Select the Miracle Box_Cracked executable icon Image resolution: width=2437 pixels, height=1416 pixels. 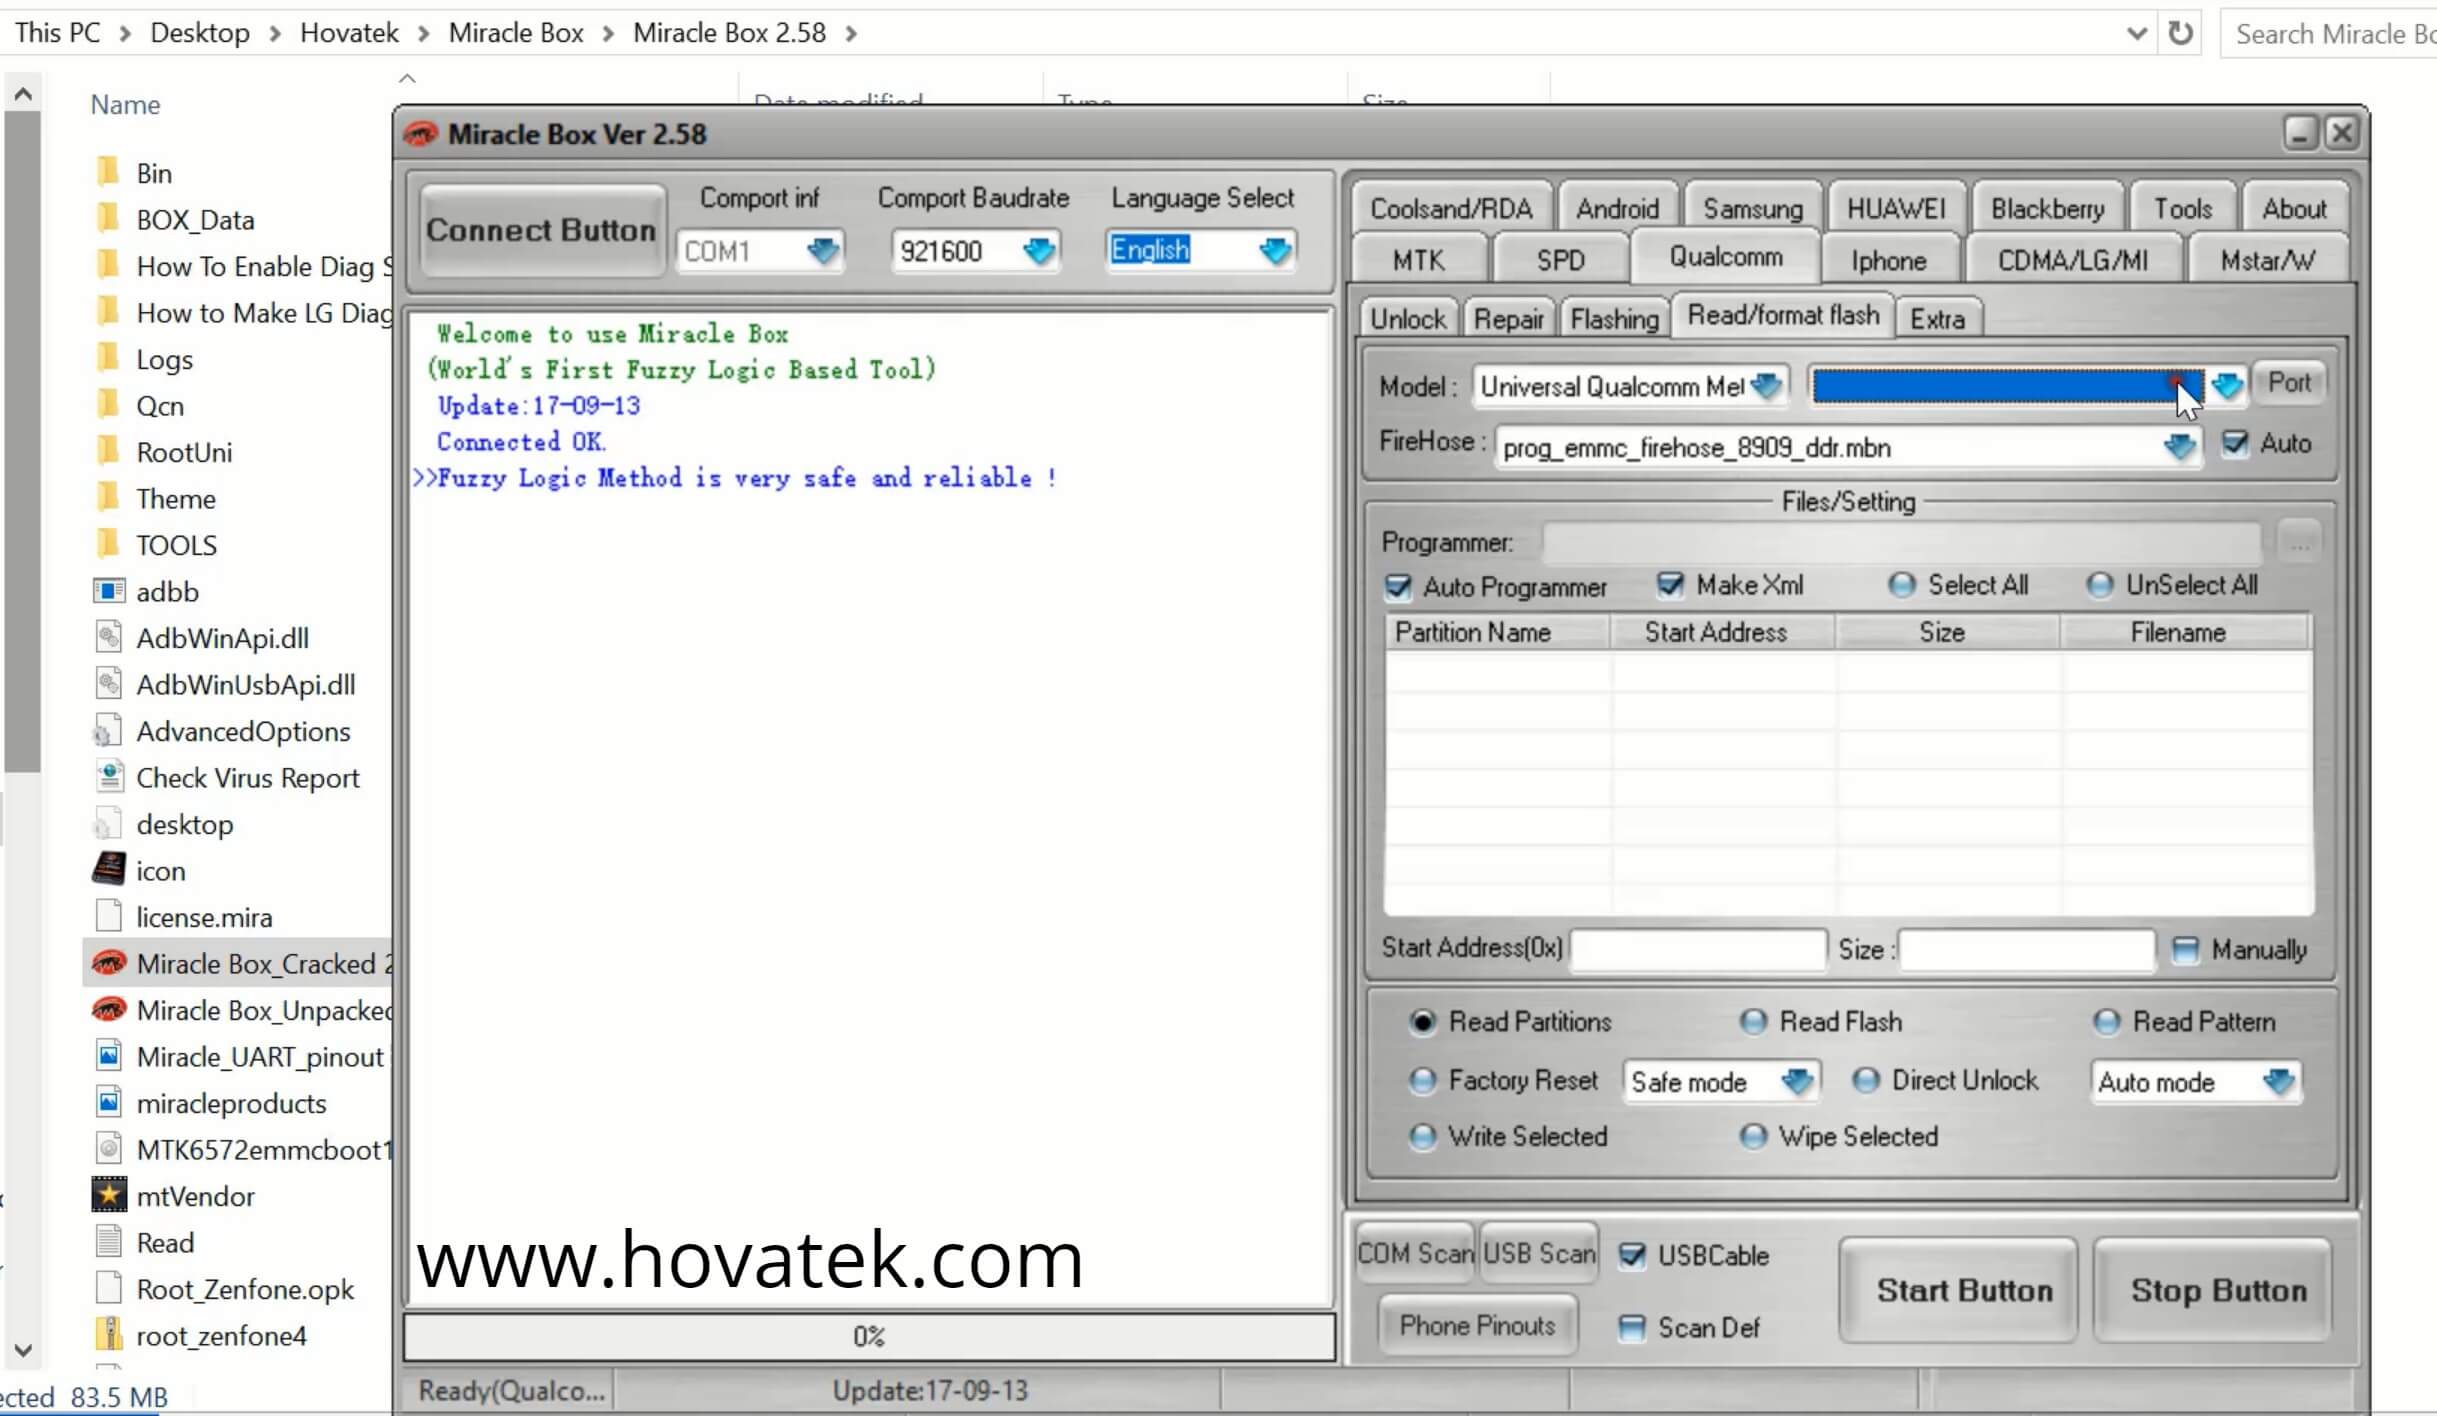tap(108, 963)
